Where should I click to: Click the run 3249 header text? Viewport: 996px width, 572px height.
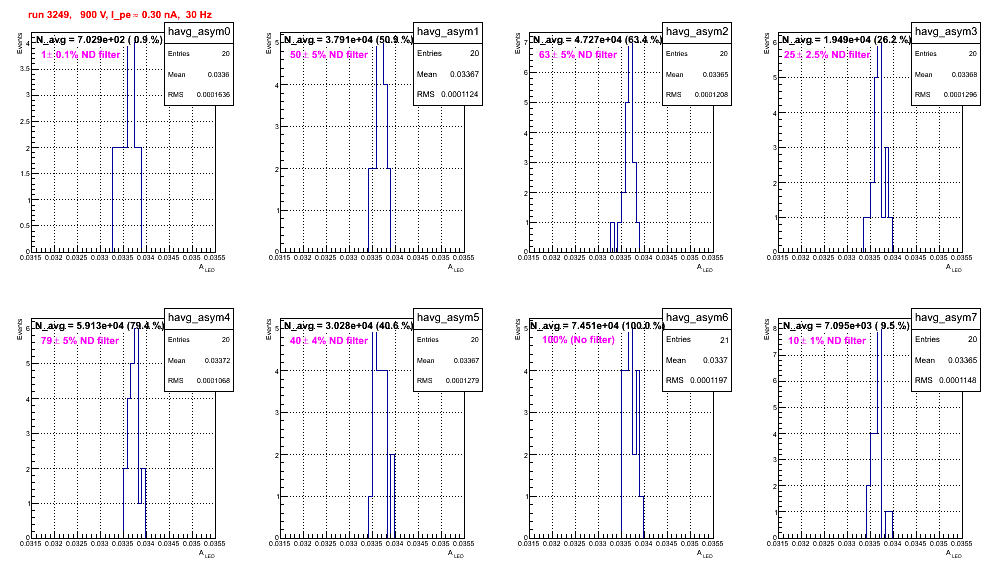[x=120, y=14]
